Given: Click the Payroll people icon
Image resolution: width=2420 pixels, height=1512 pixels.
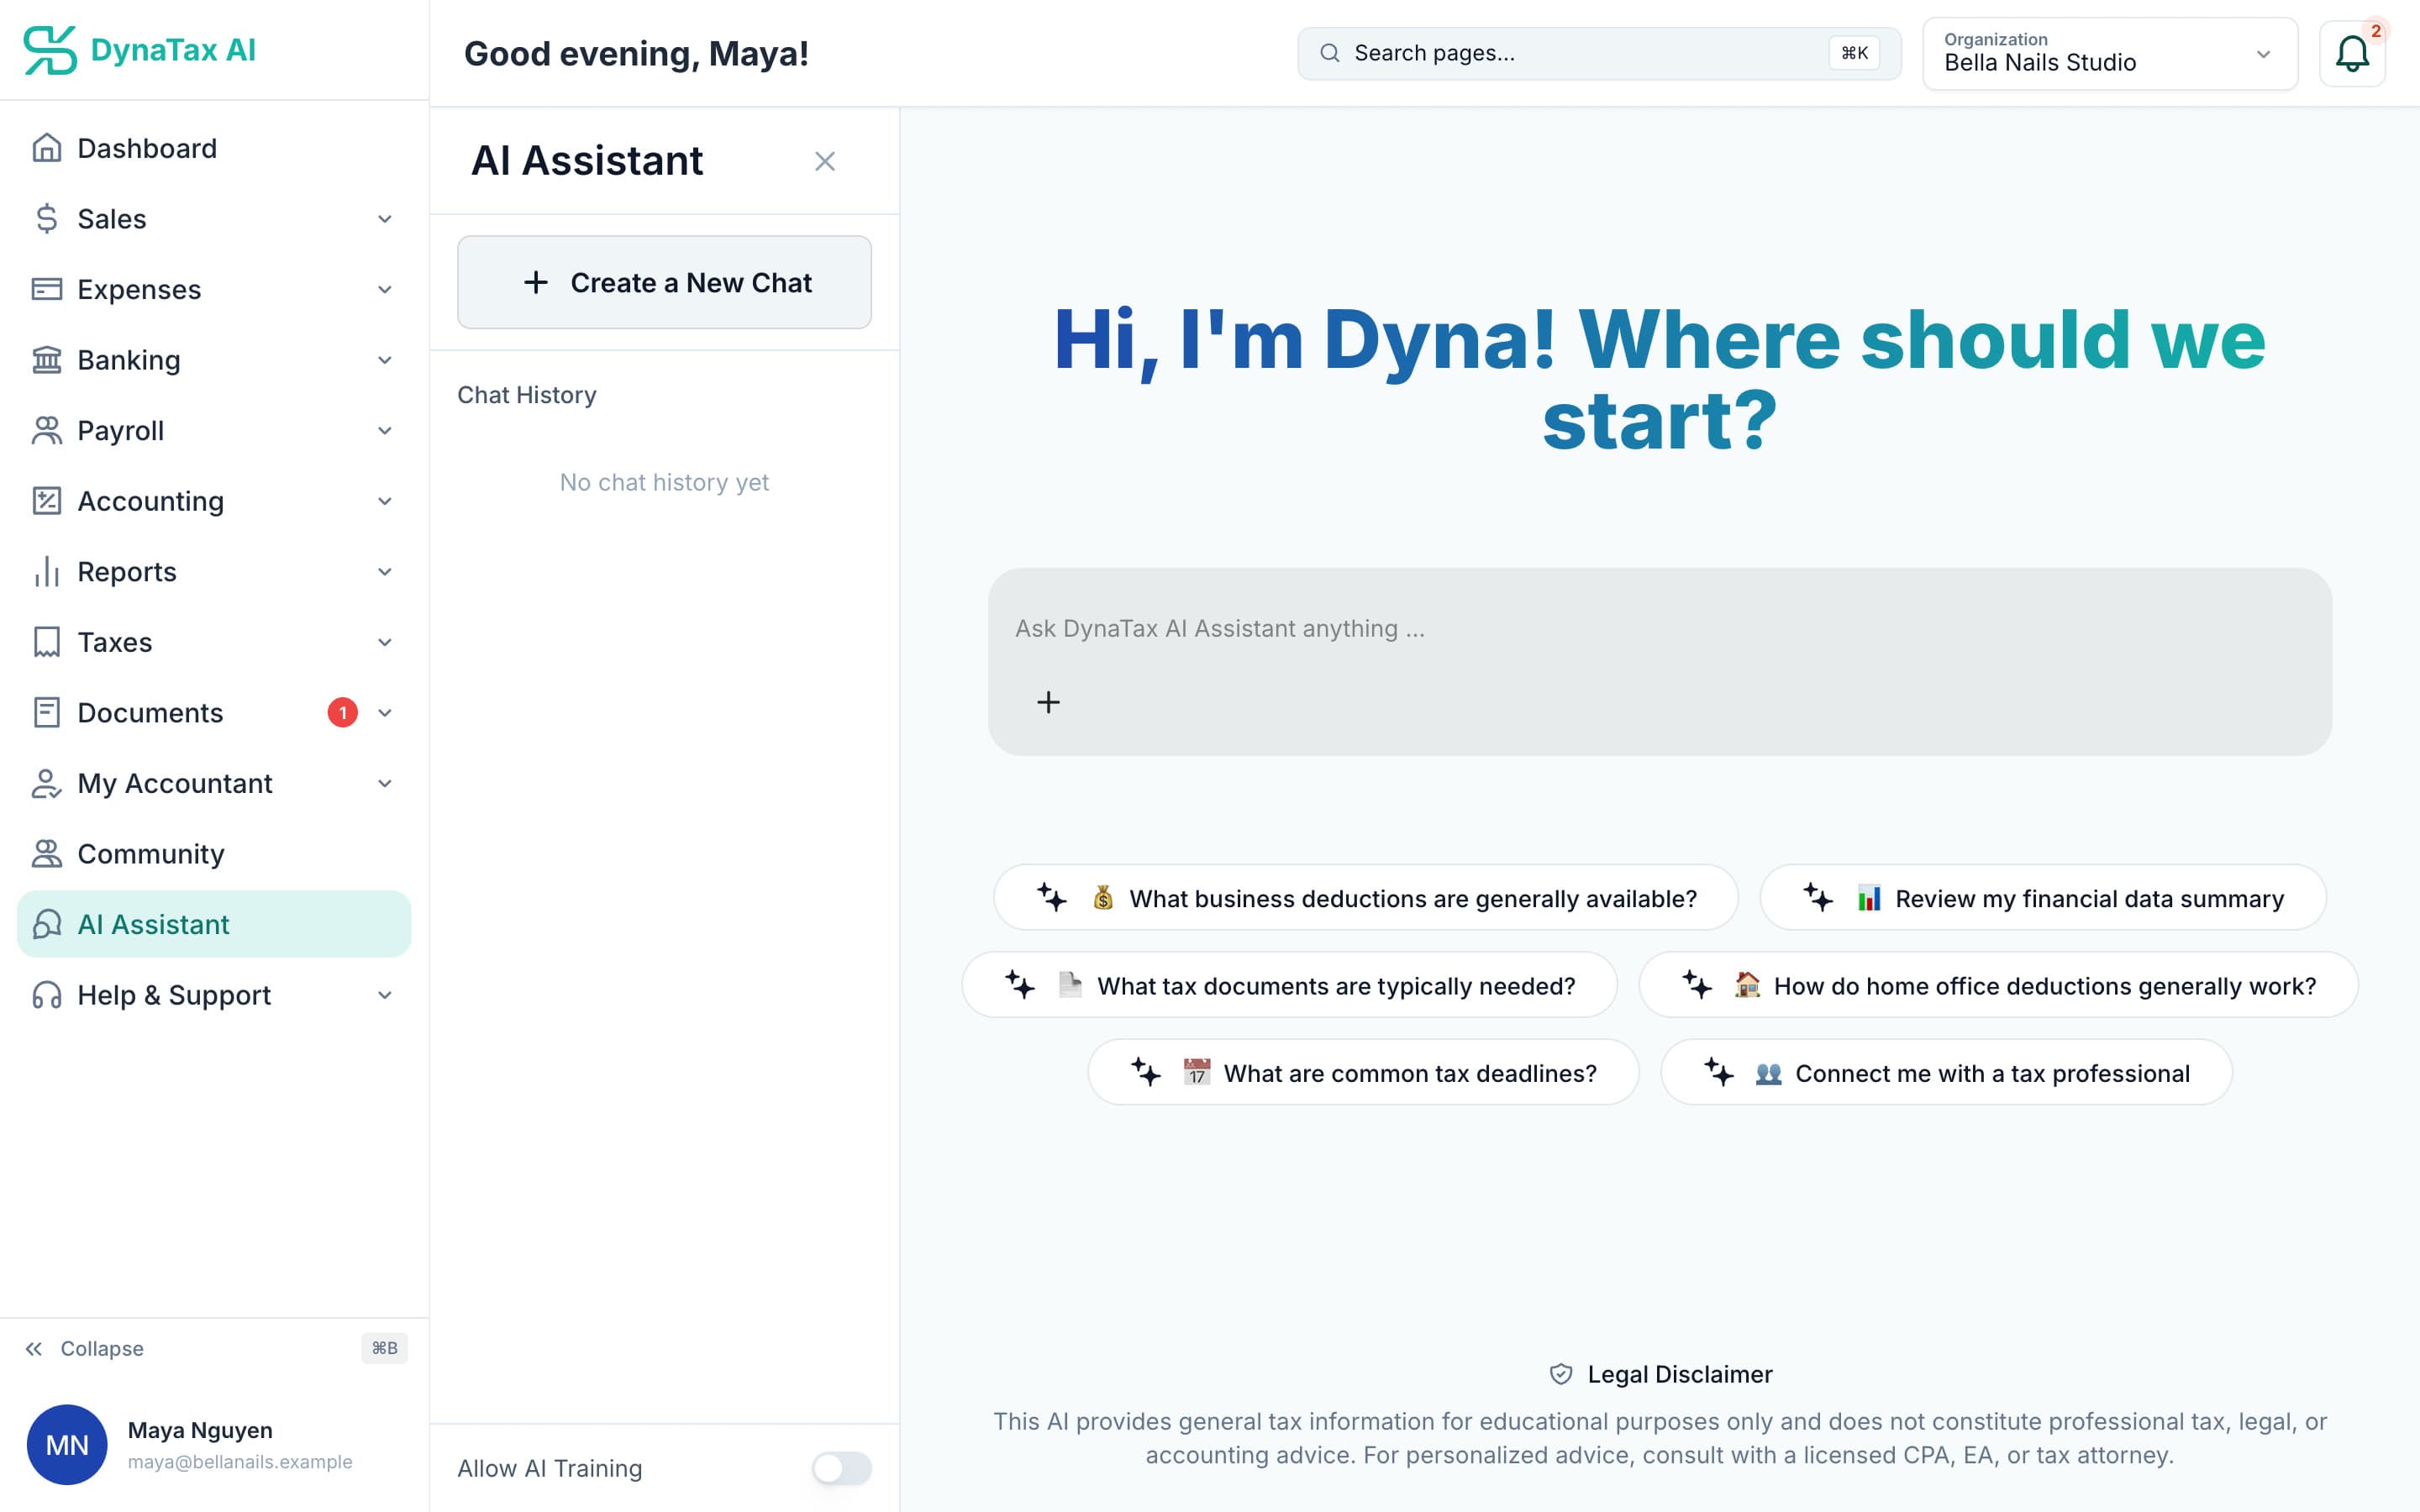Looking at the screenshot, I should coord(46,430).
